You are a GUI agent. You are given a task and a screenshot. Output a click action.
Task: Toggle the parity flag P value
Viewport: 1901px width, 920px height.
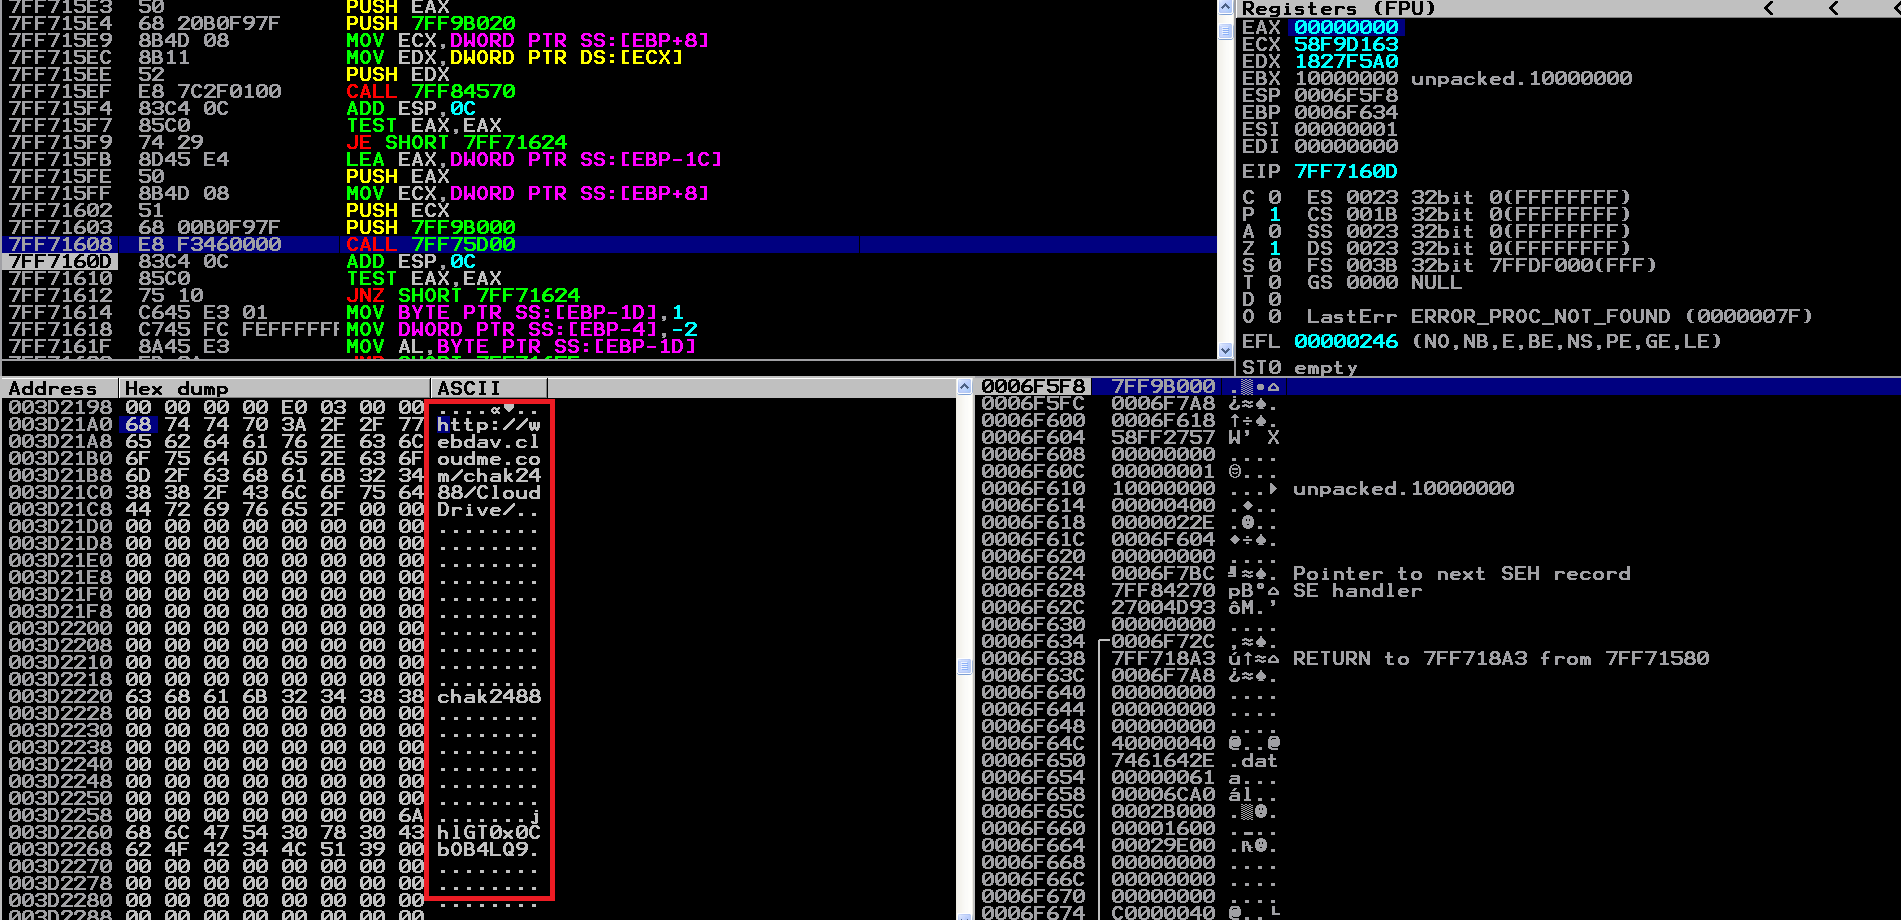[x=1275, y=215]
